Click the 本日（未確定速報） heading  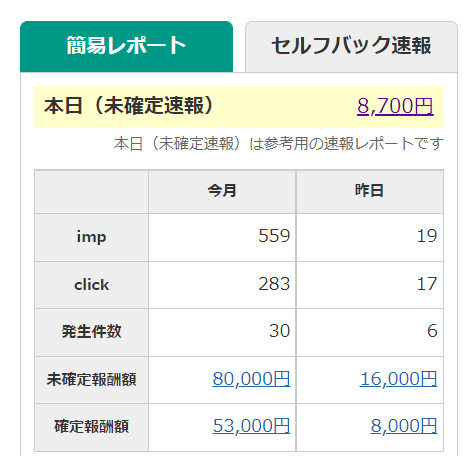tap(128, 106)
